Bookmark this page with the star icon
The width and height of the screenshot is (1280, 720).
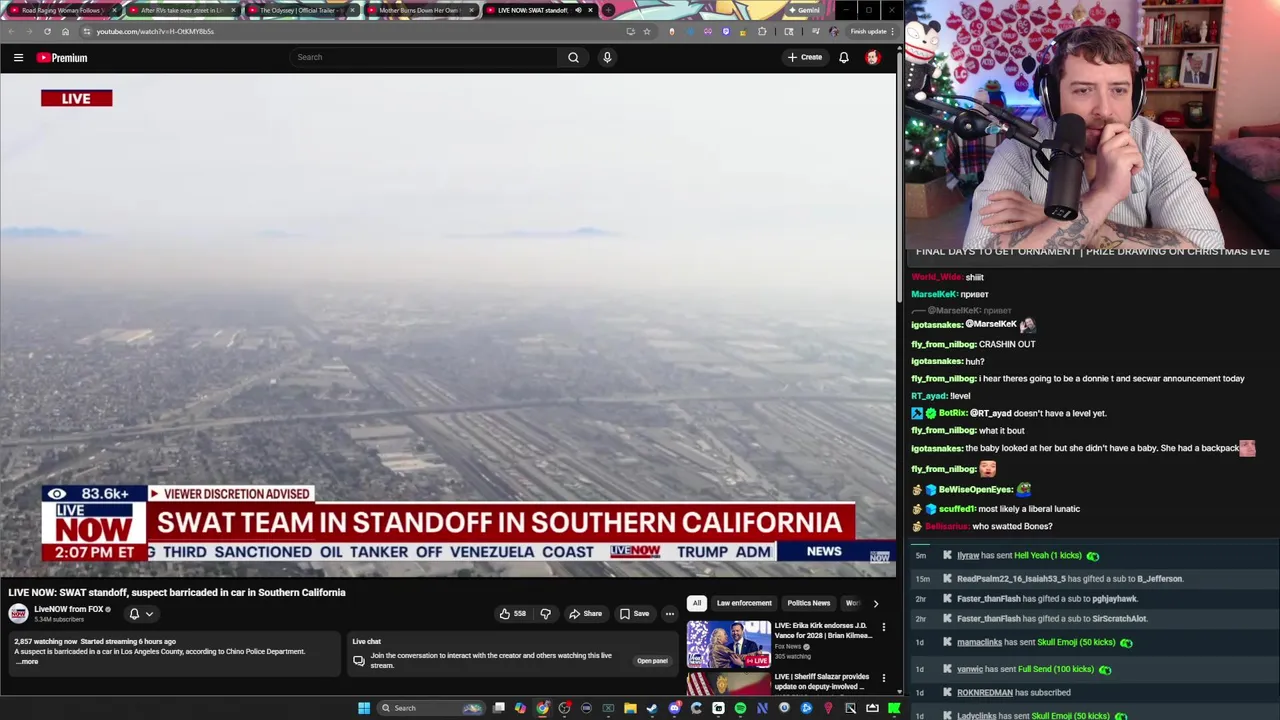tap(647, 31)
